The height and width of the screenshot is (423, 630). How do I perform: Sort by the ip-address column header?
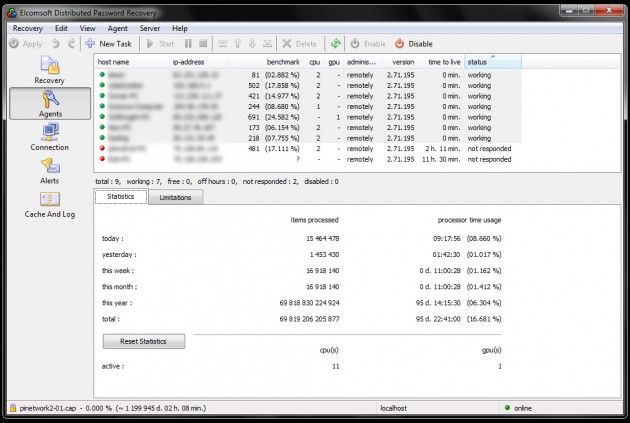199,62
